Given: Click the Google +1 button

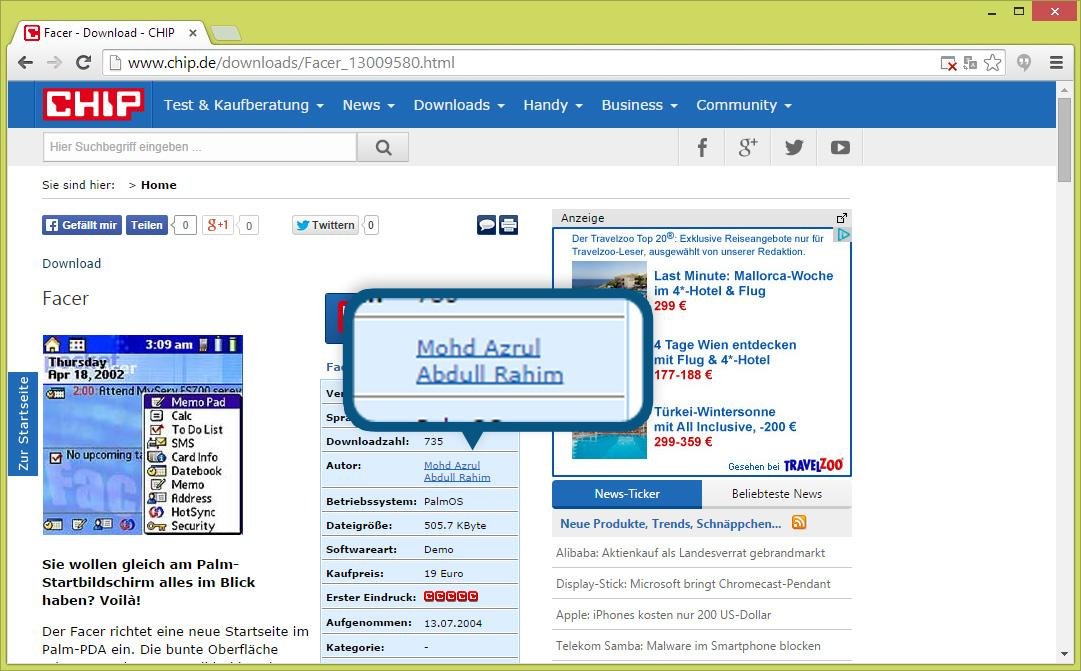Looking at the screenshot, I should (218, 225).
